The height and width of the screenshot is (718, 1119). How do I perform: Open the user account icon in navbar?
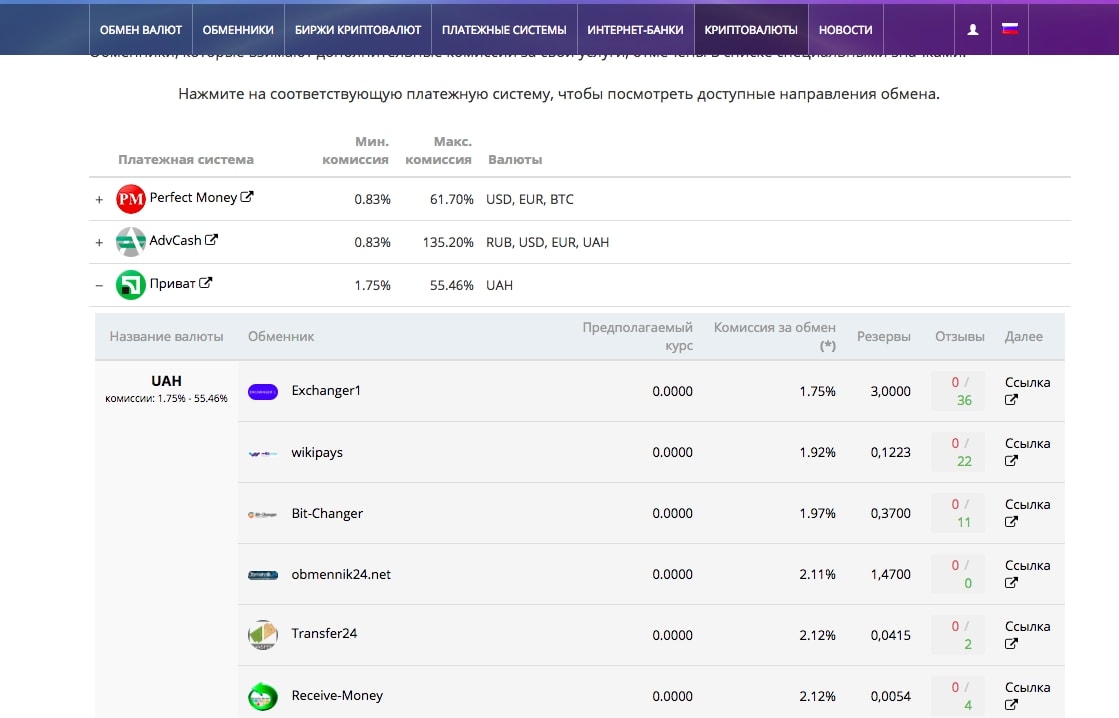click(x=973, y=29)
